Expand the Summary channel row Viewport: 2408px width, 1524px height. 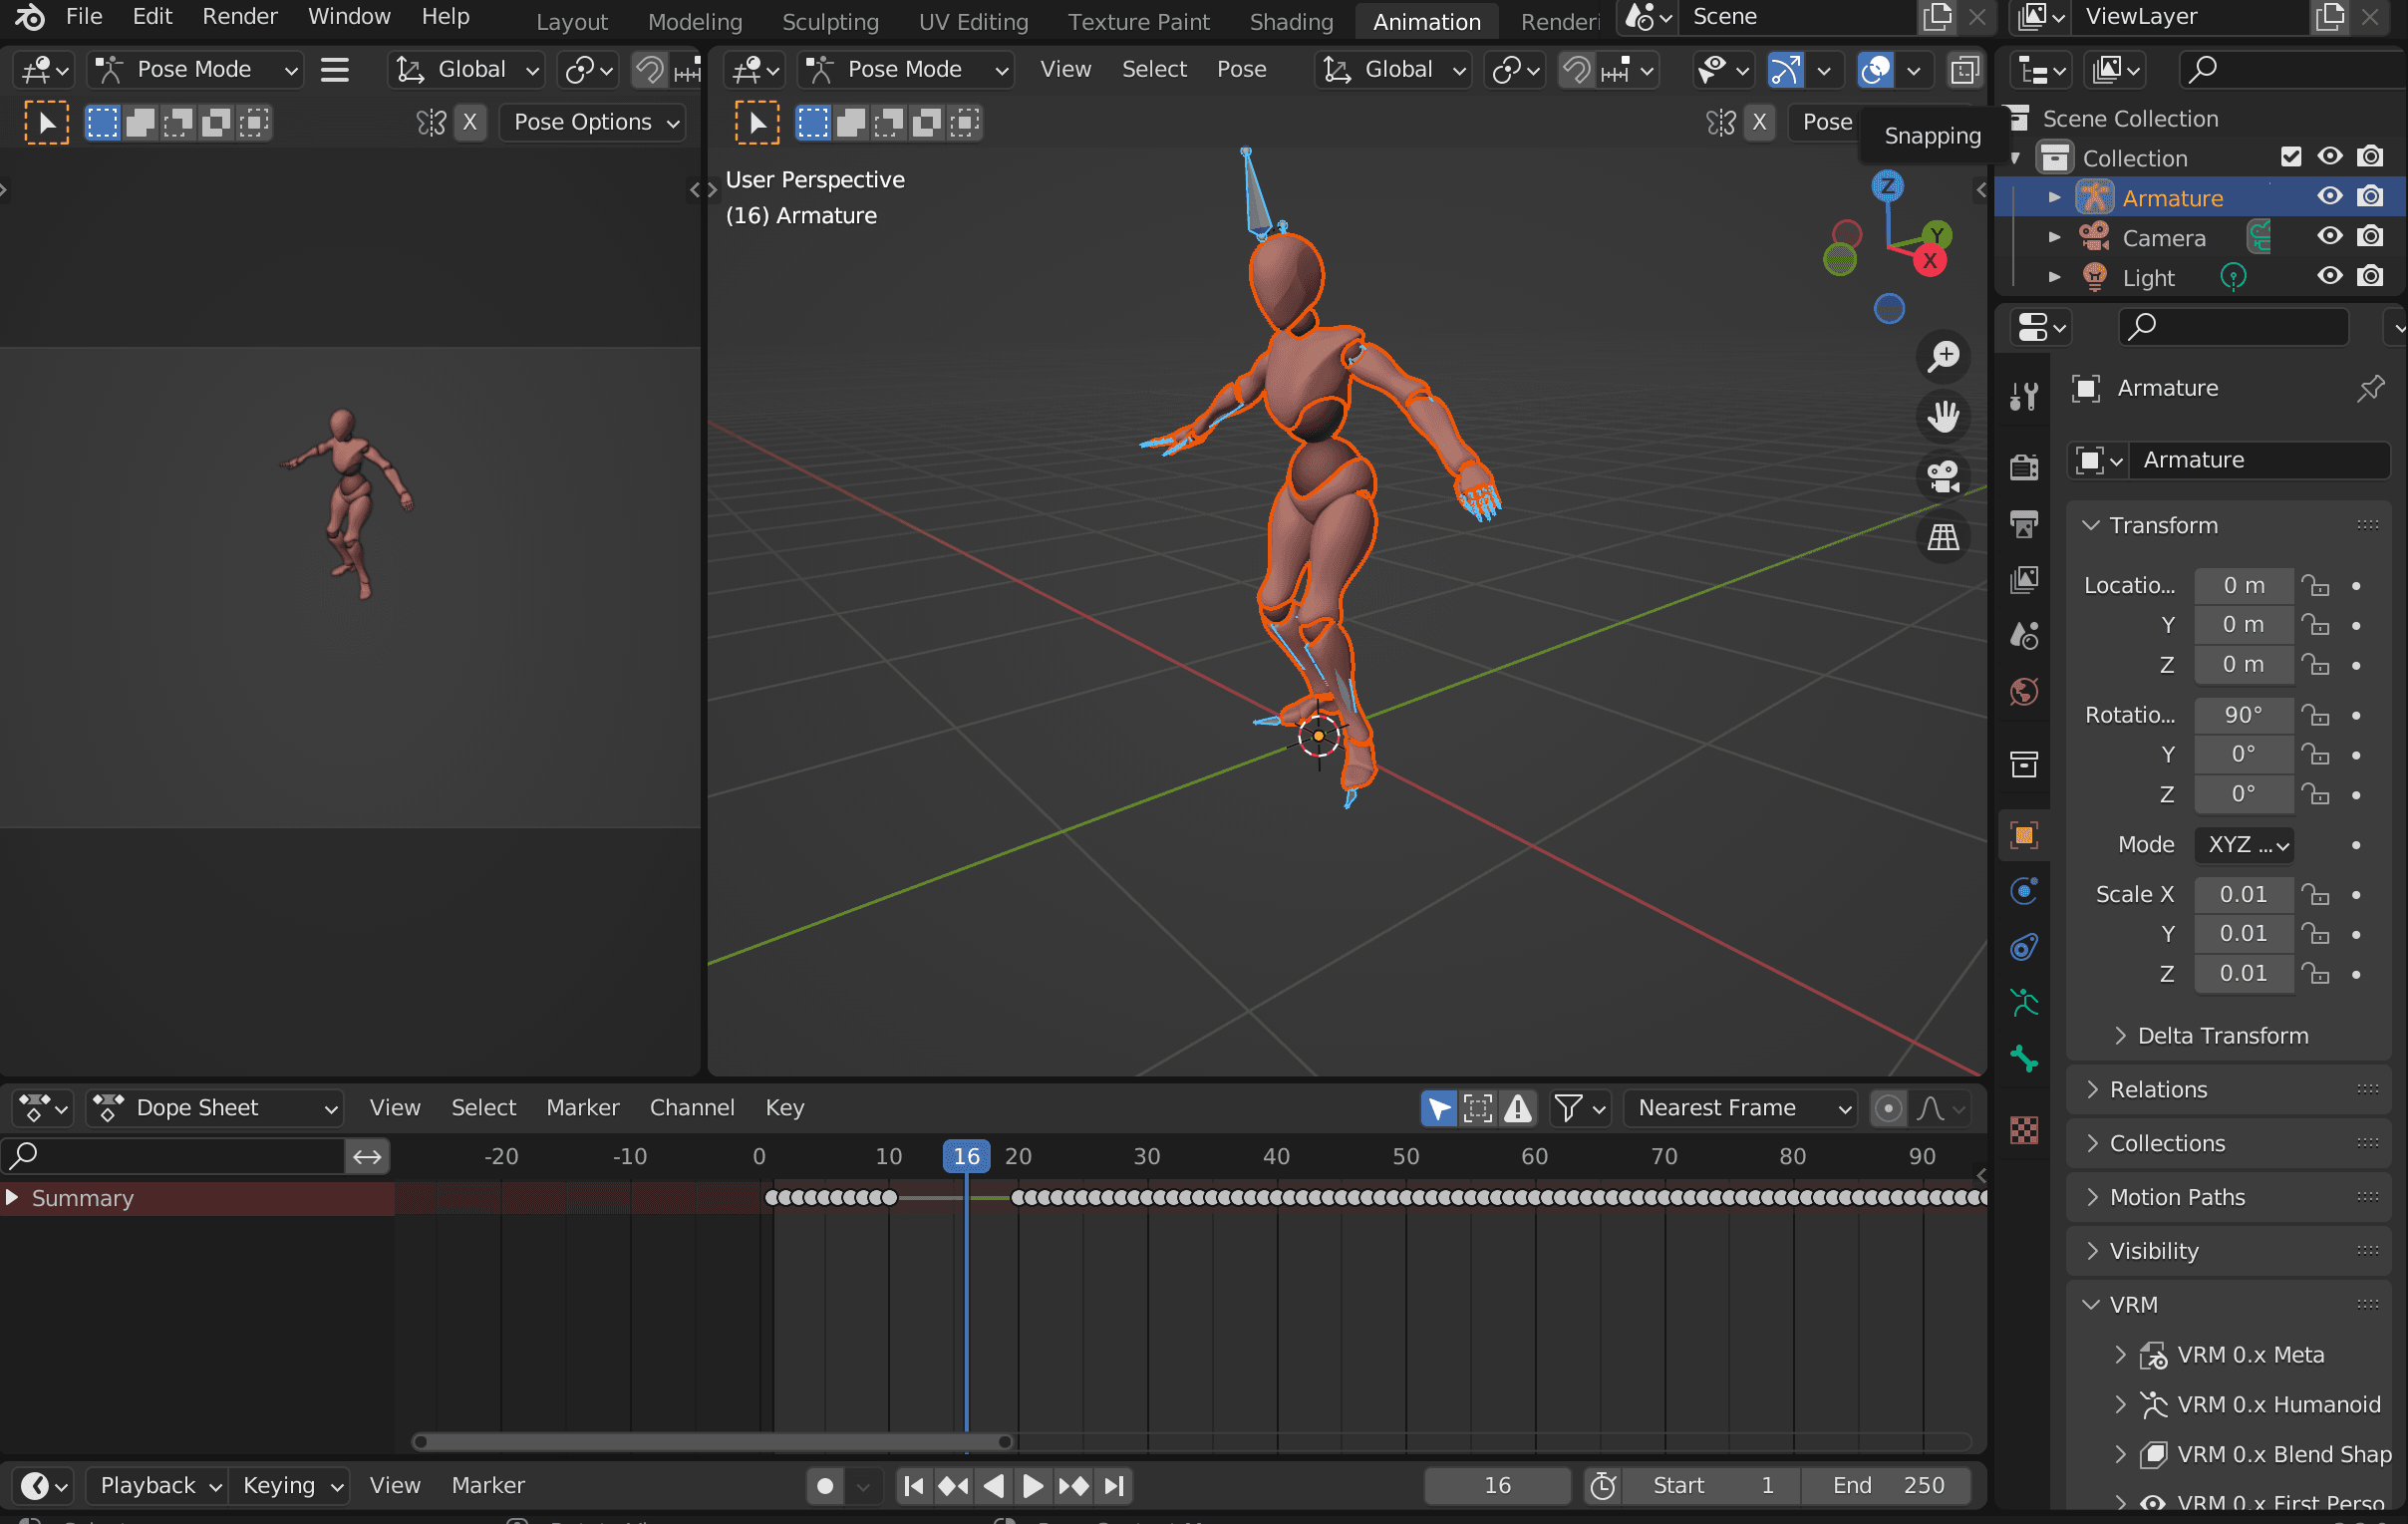pyautogui.click(x=12, y=1198)
